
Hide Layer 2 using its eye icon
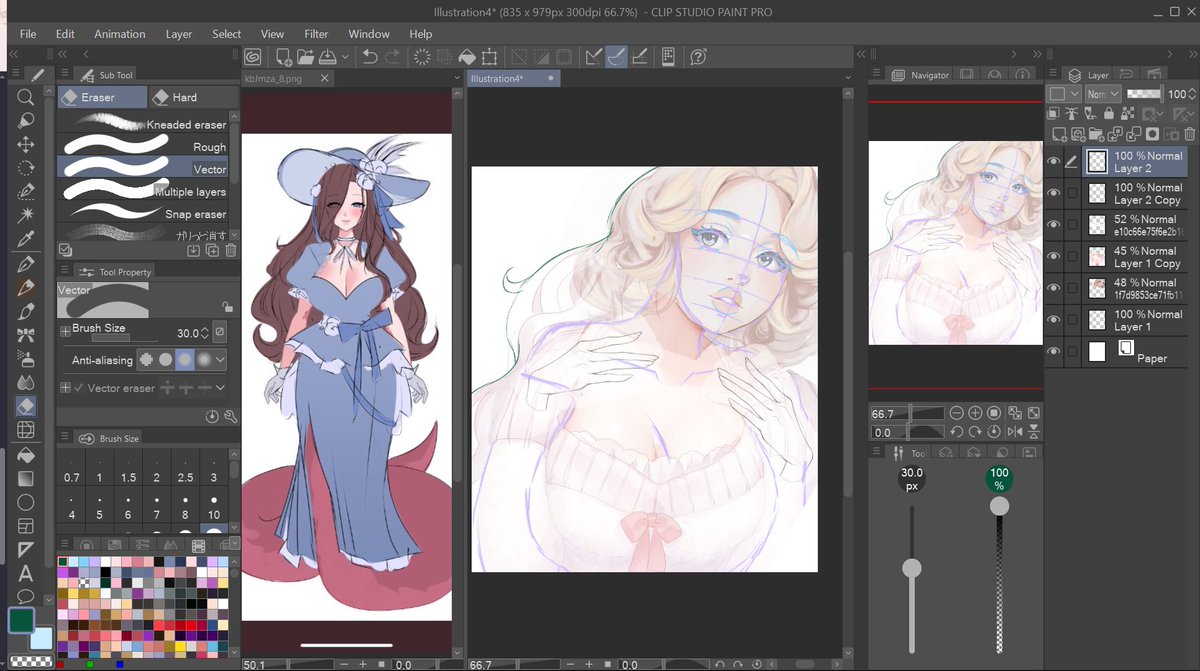tap(1053, 161)
